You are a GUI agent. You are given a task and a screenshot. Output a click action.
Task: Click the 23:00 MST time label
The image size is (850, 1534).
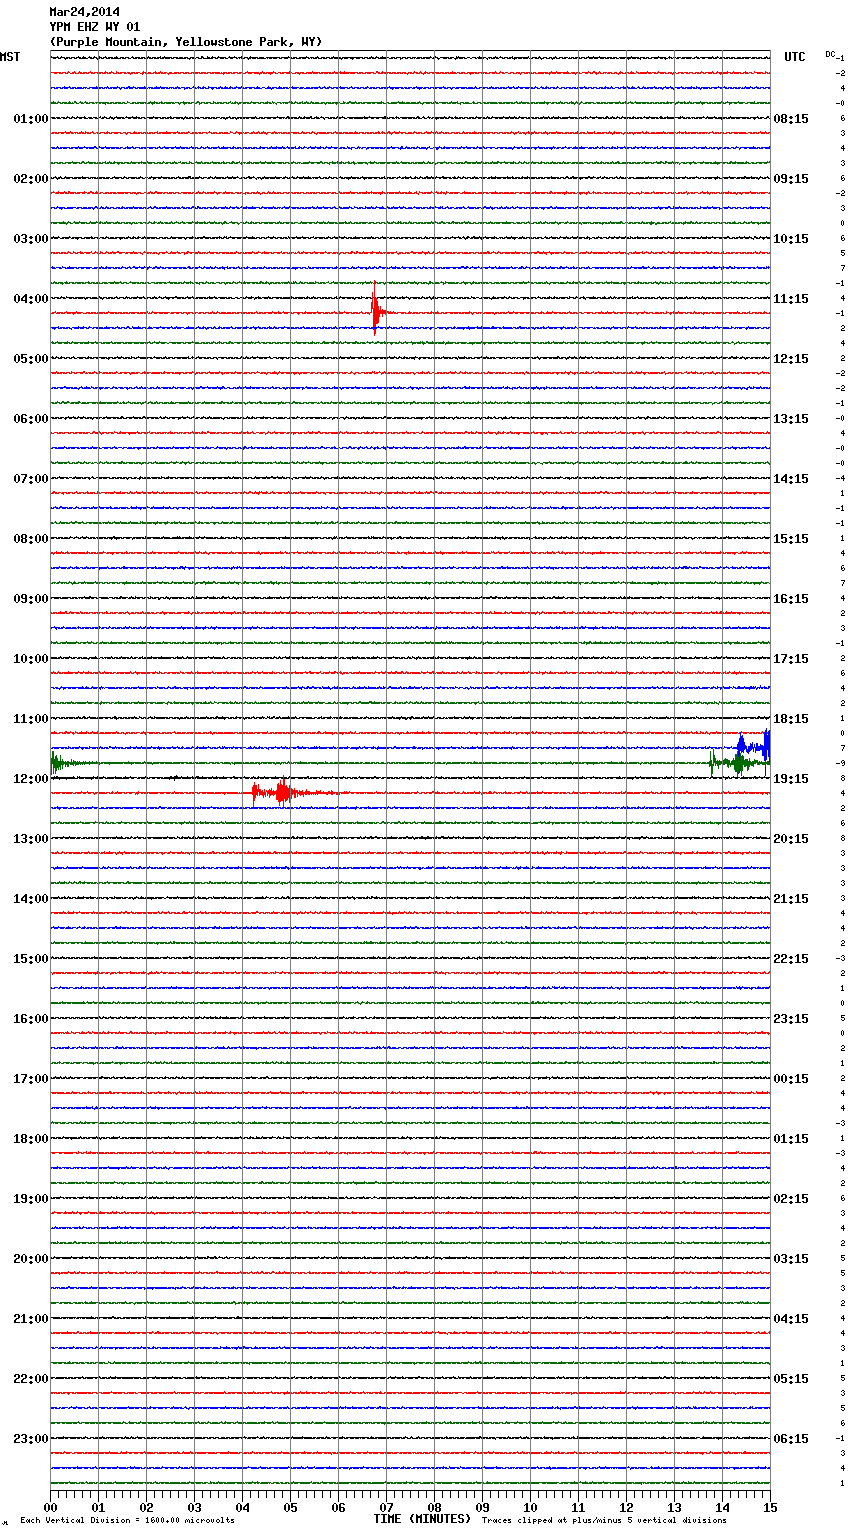point(30,1439)
